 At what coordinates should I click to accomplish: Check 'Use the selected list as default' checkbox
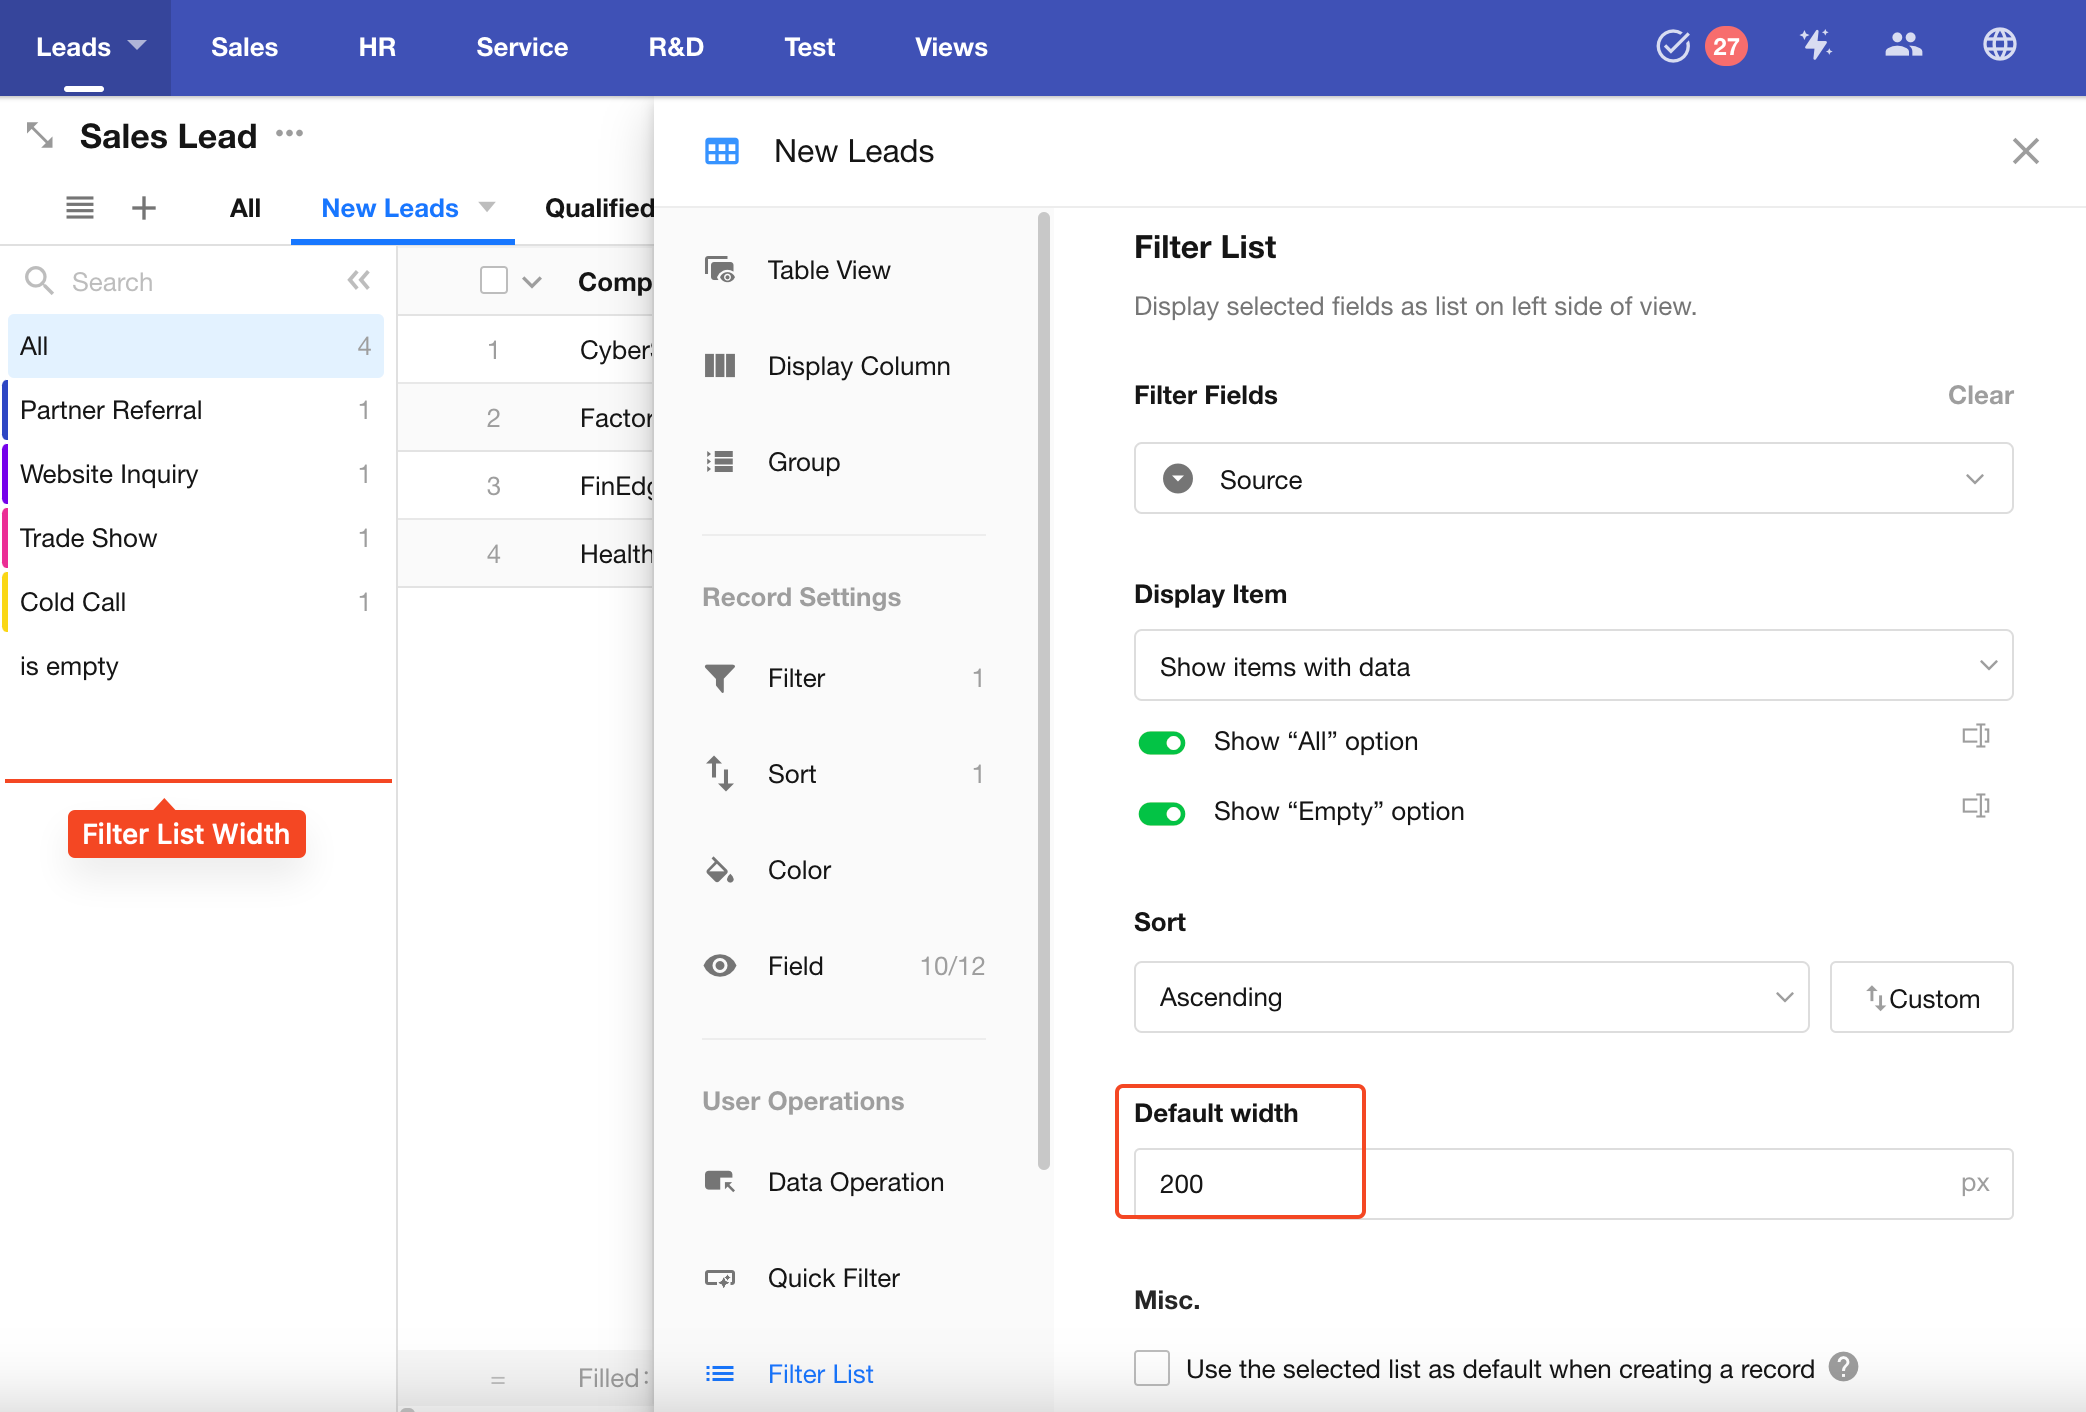tap(1152, 1368)
